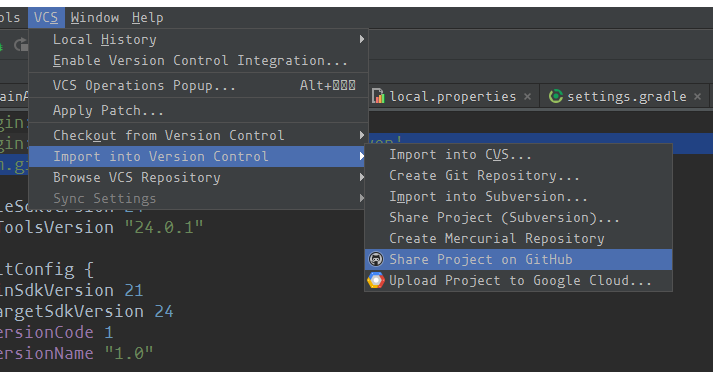Select Enable Version Control Integration
The height and width of the screenshot is (372, 713).
coord(198,60)
